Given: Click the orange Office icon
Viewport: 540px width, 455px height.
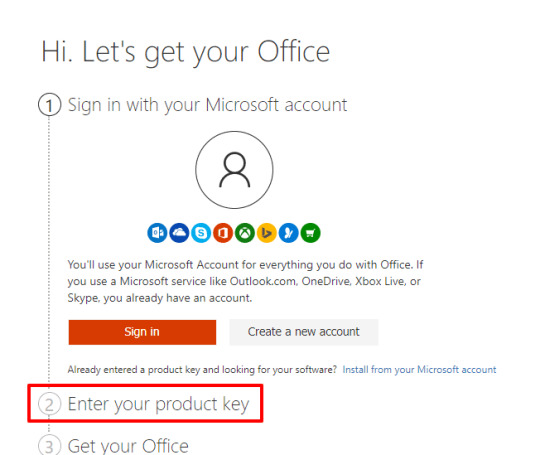Looking at the screenshot, I should click(x=223, y=233).
